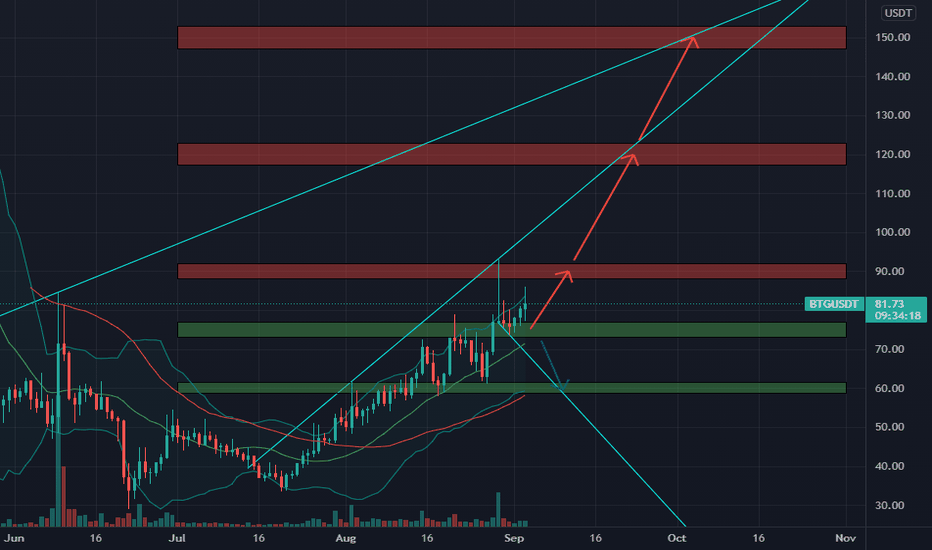The image size is (932, 550).
Task: Select the green support zone at 60
Action: 512,388
